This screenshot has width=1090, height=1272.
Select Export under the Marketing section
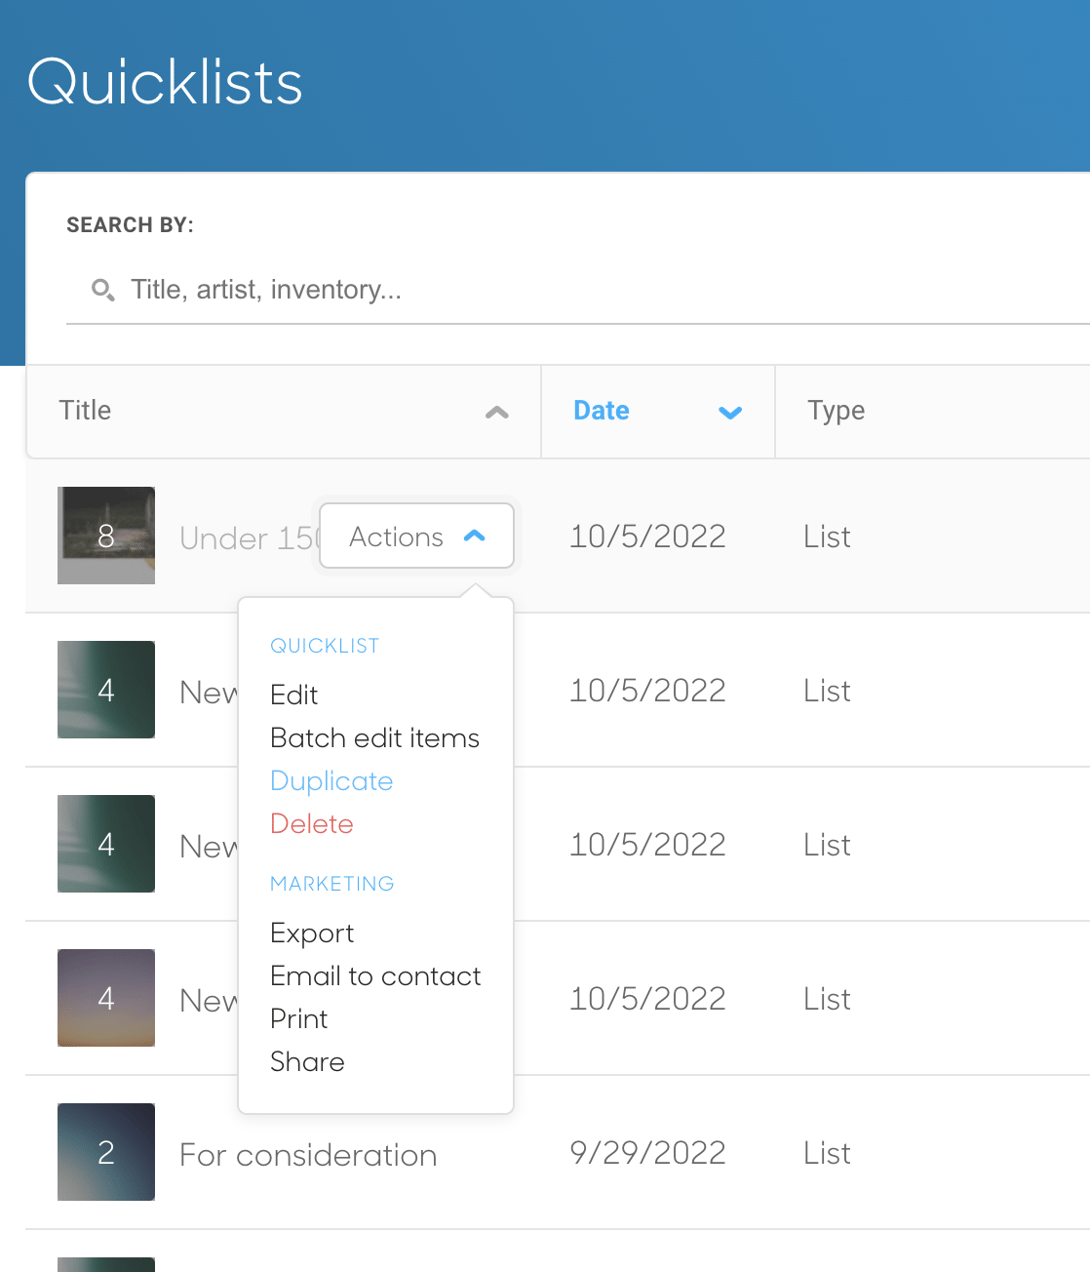point(312,933)
